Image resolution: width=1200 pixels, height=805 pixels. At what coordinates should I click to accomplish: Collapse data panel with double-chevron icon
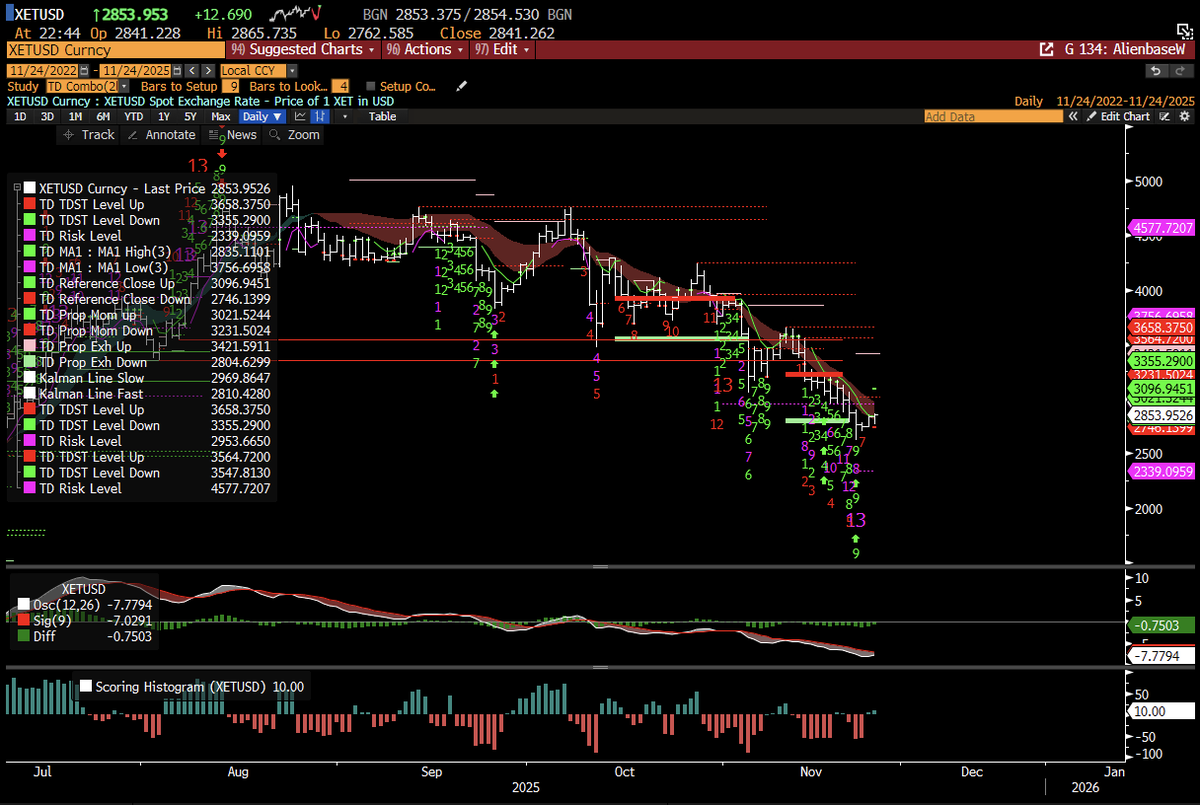pos(1073,116)
